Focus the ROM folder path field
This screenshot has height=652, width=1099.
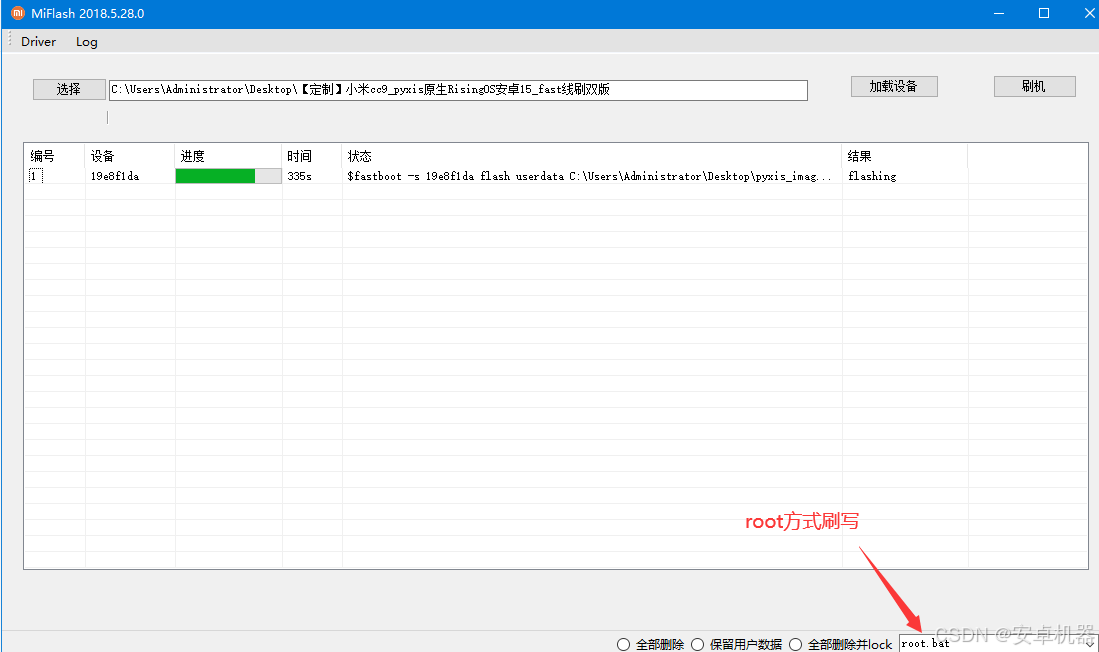coord(458,90)
